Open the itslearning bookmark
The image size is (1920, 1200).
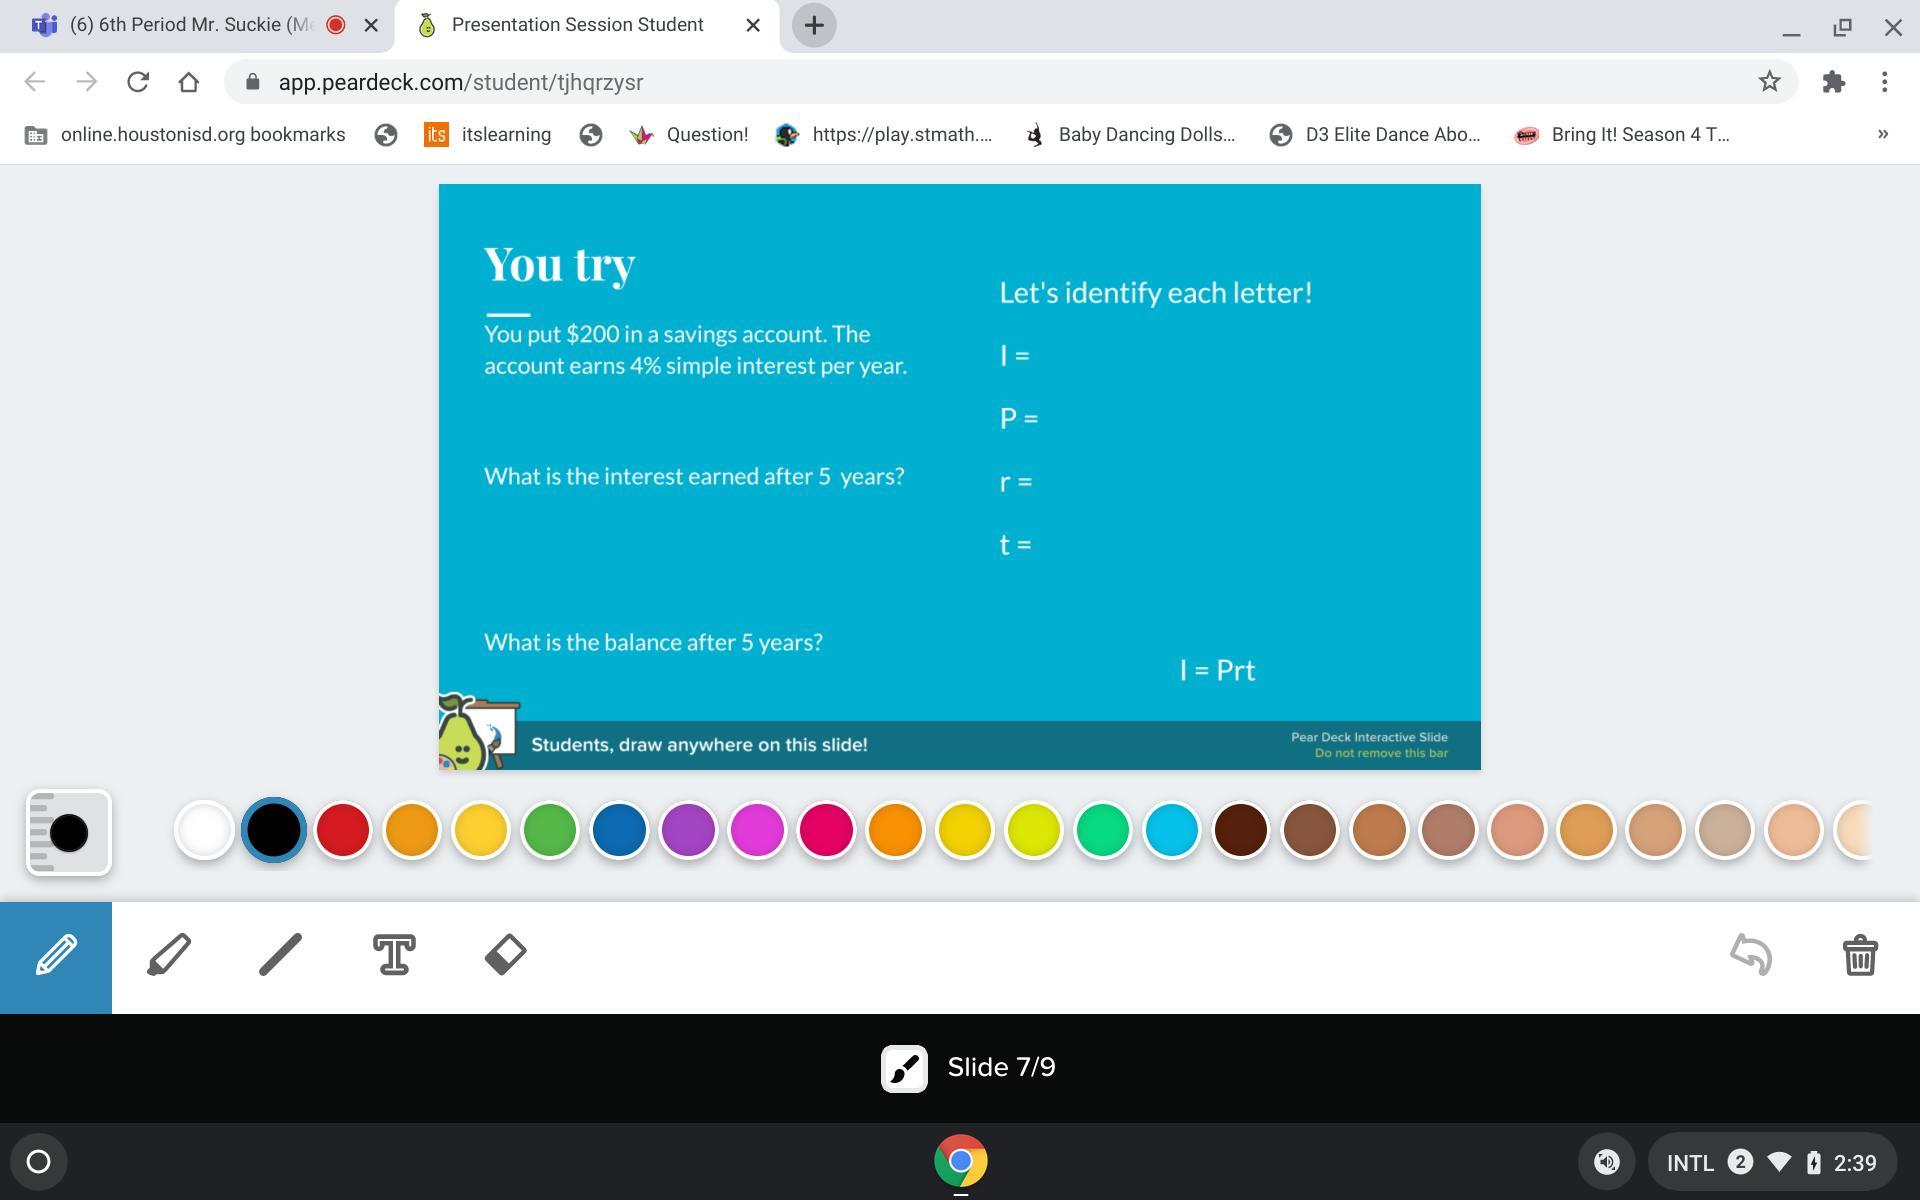point(488,134)
